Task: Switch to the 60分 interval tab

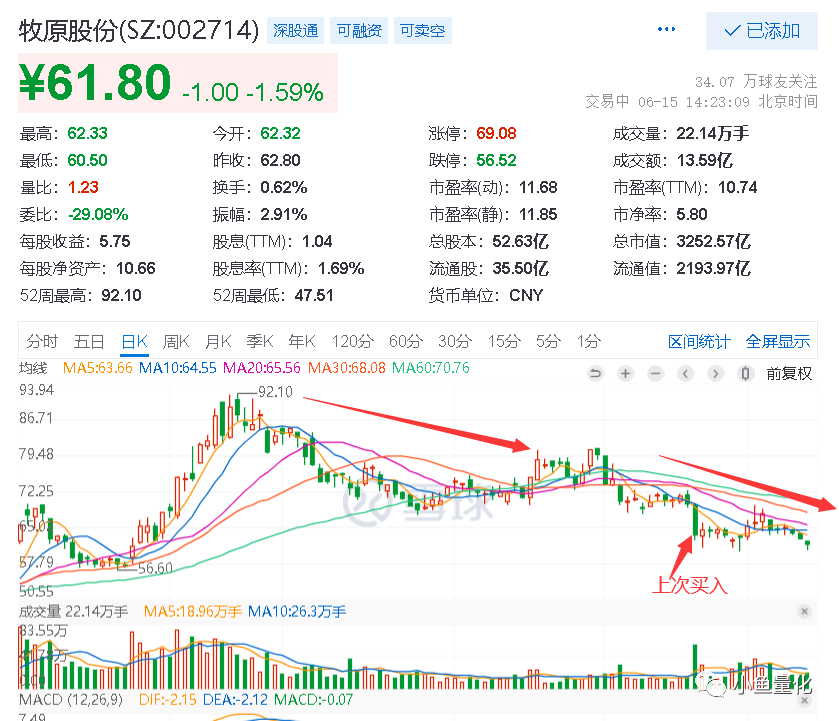Action: 406,341
